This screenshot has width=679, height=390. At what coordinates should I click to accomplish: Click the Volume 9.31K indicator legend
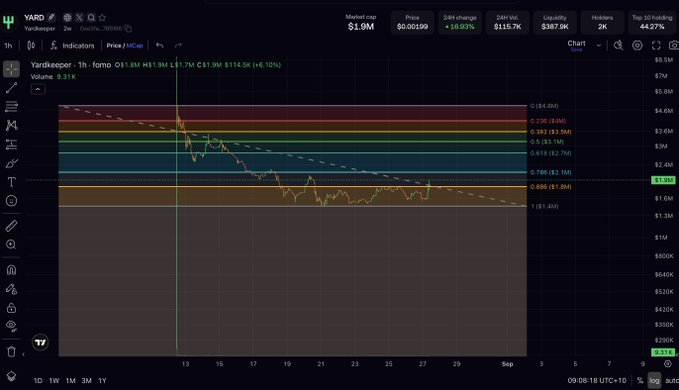click(53, 77)
